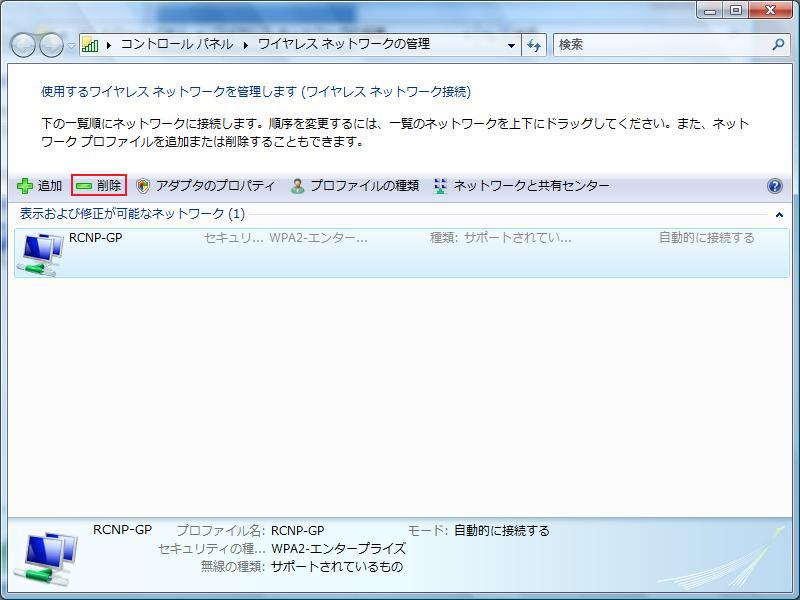Viewport: 800px width, 600px height.
Task: Click the wireless signal icon in address bar
Action: pos(90,45)
